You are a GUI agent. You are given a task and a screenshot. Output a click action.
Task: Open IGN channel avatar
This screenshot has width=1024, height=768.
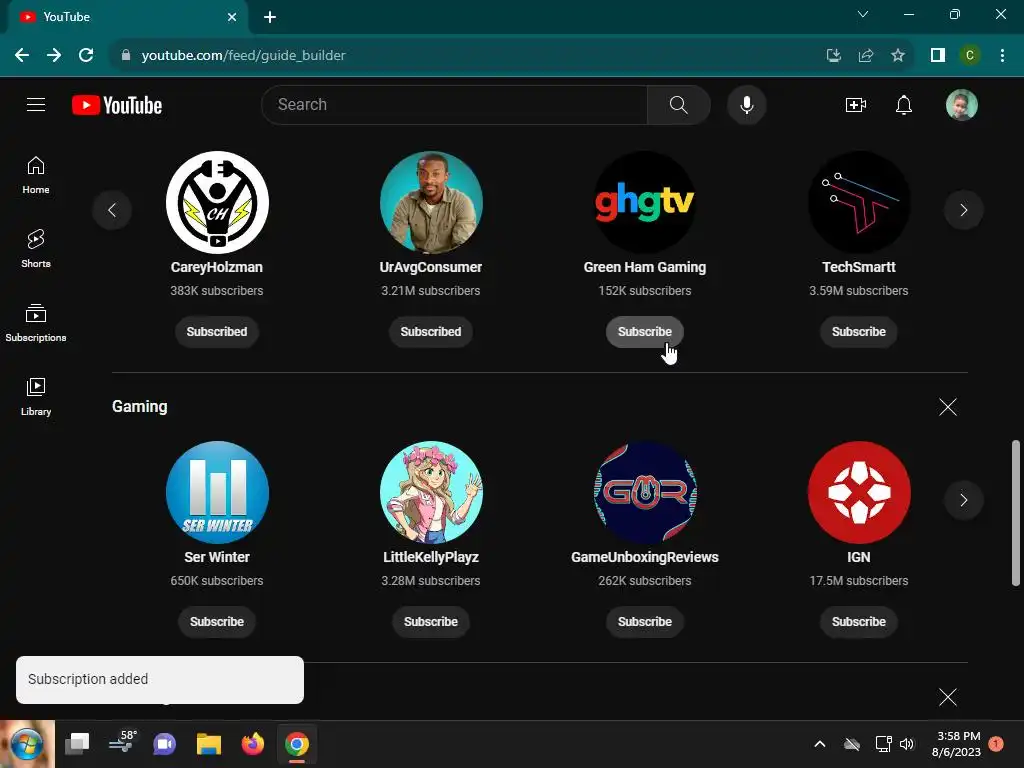point(859,492)
